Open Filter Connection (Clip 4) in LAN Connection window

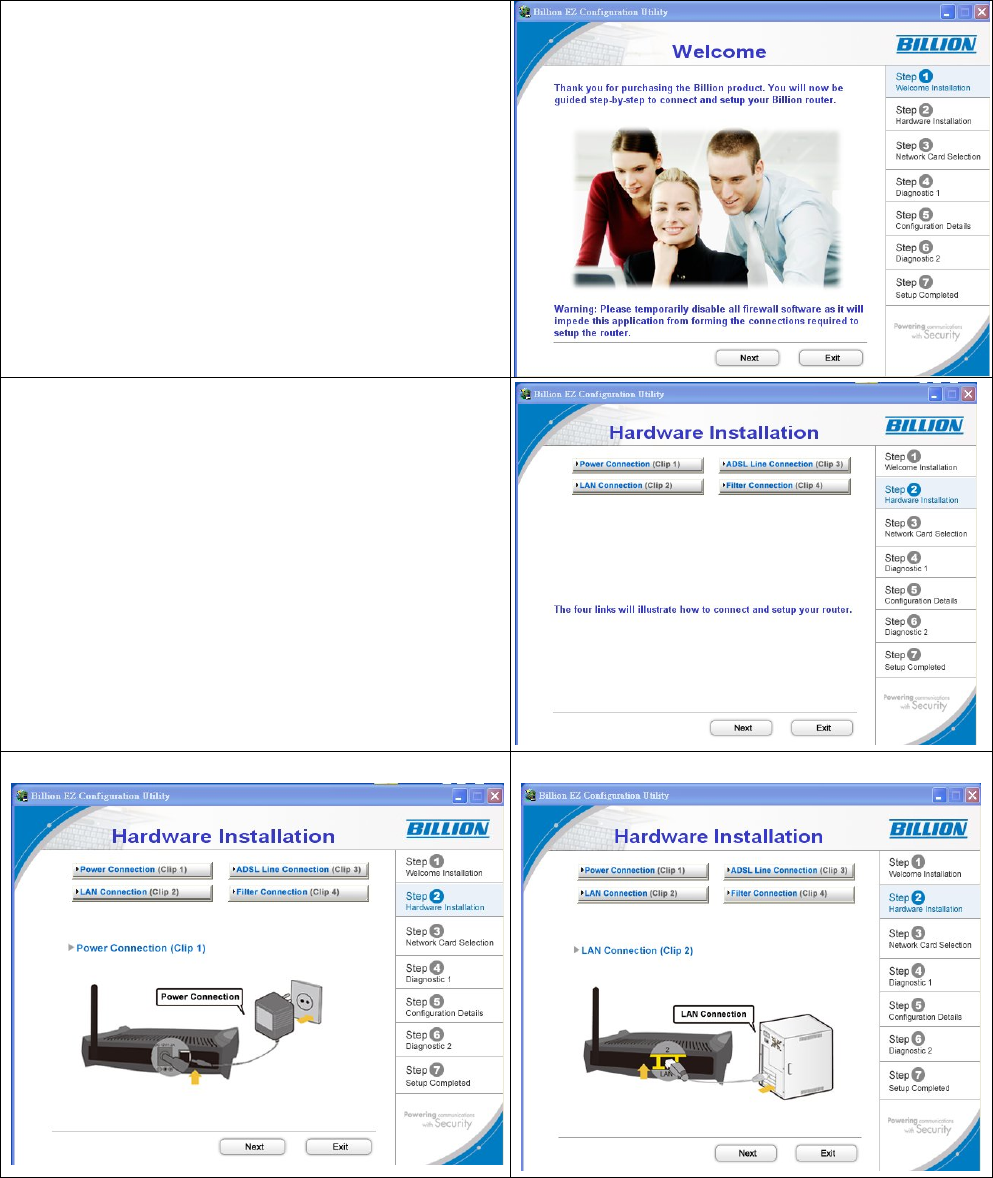pos(789,893)
